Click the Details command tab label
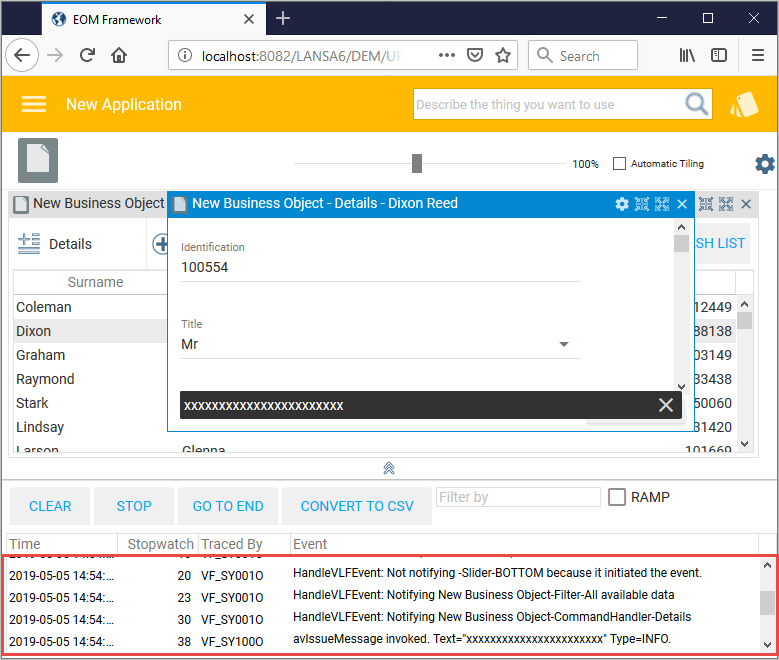 pos(70,244)
